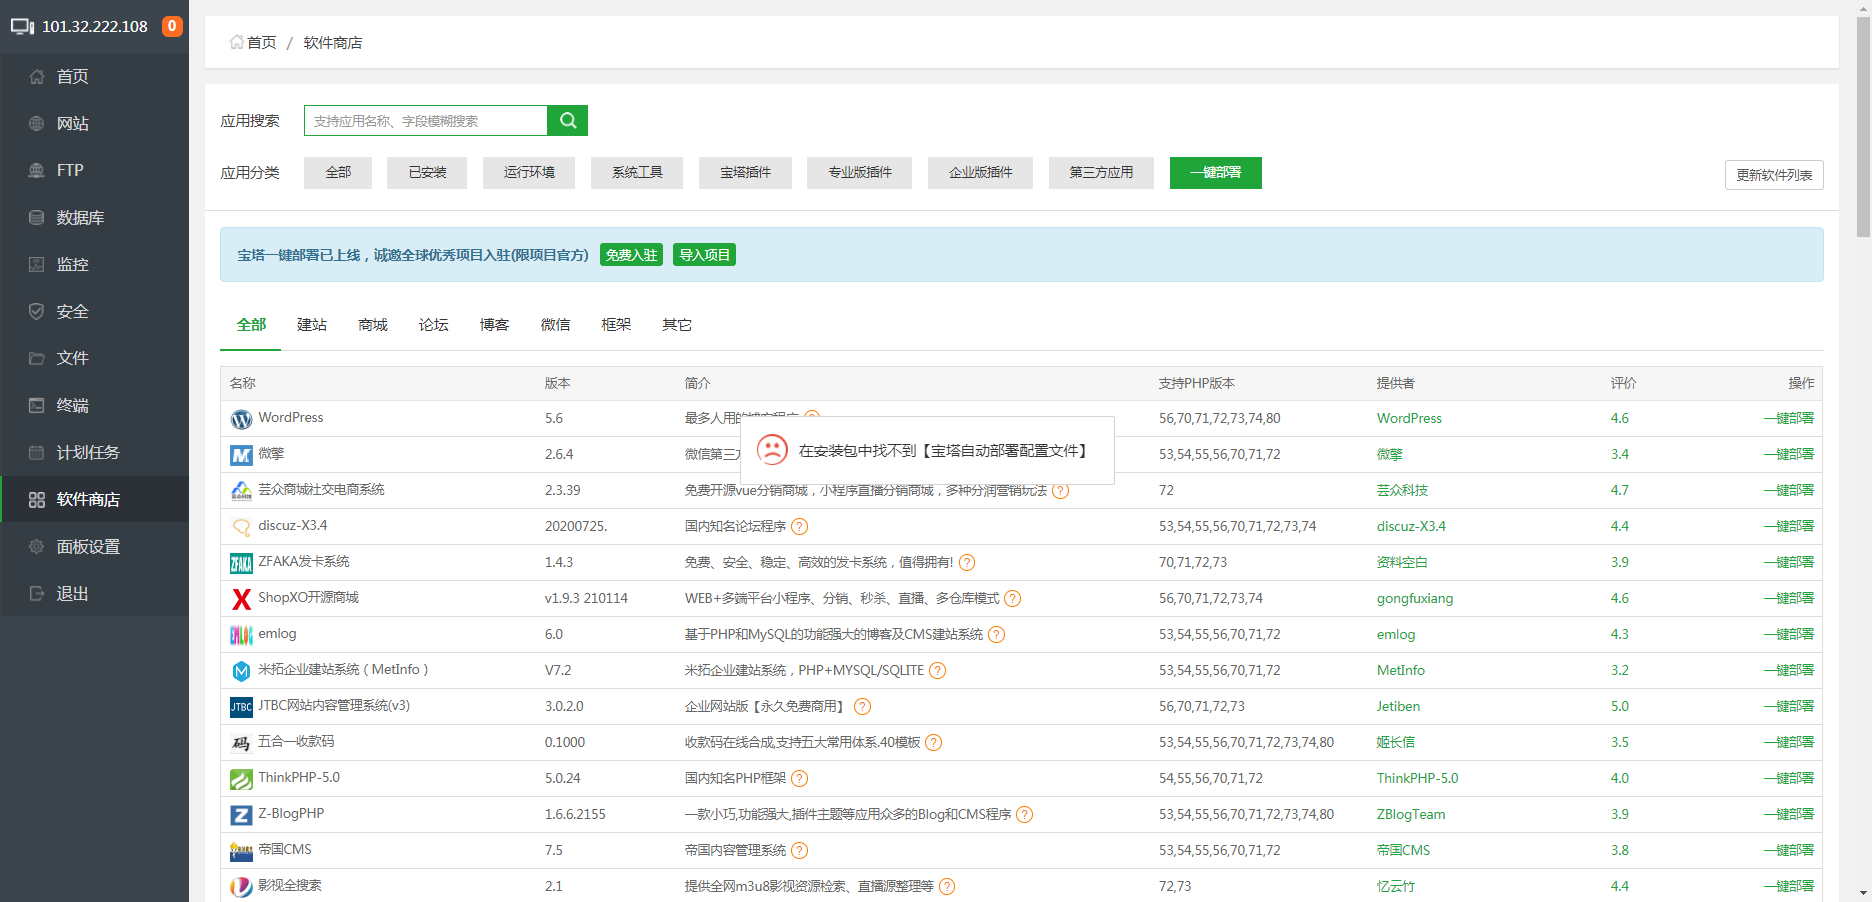This screenshot has height=902, width=1872.
Task: Open 计划任务 in the sidebar
Action: click(x=94, y=452)
